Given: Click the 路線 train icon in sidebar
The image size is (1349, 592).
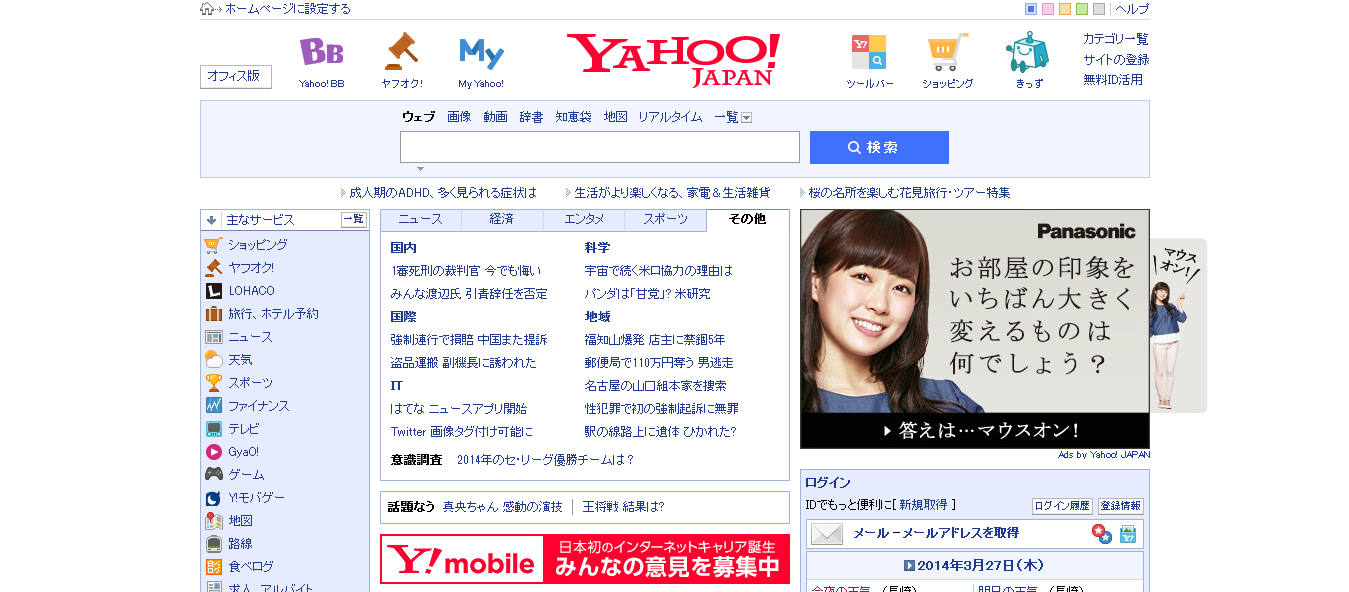Looking at the screenshot, I should point(213,544).
